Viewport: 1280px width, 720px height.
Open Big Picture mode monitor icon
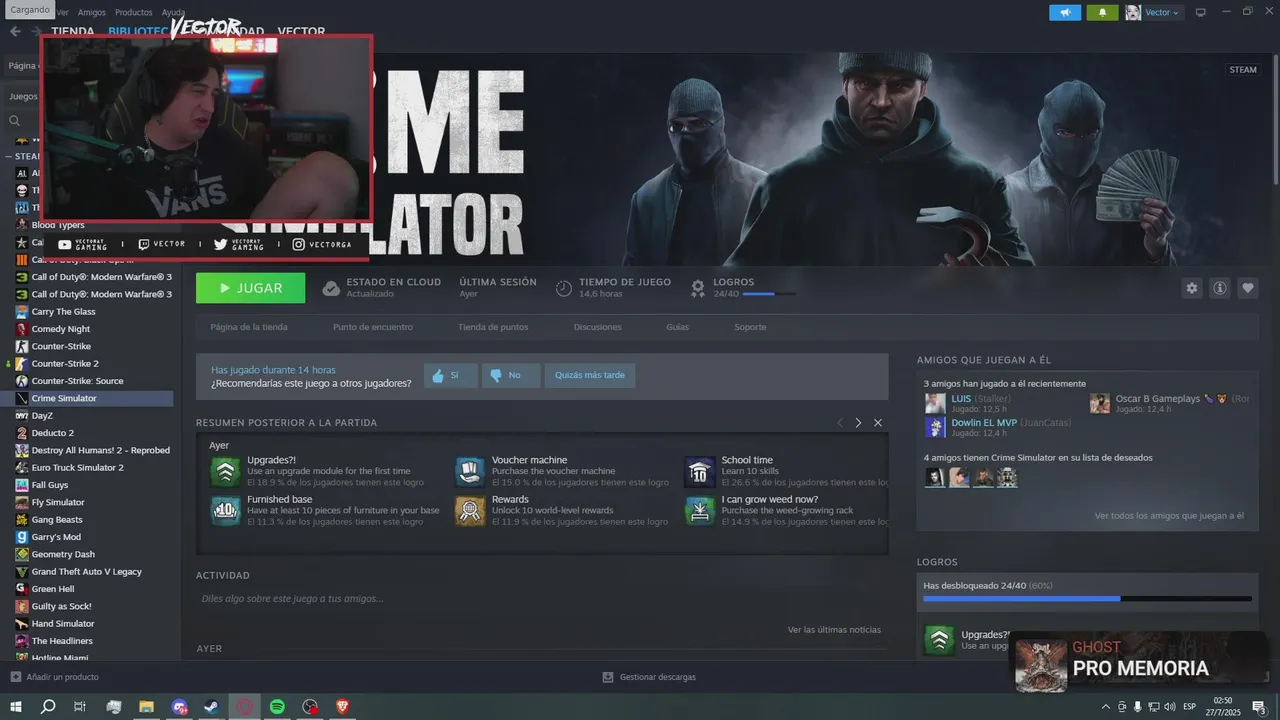click(x=1201, y=12)
